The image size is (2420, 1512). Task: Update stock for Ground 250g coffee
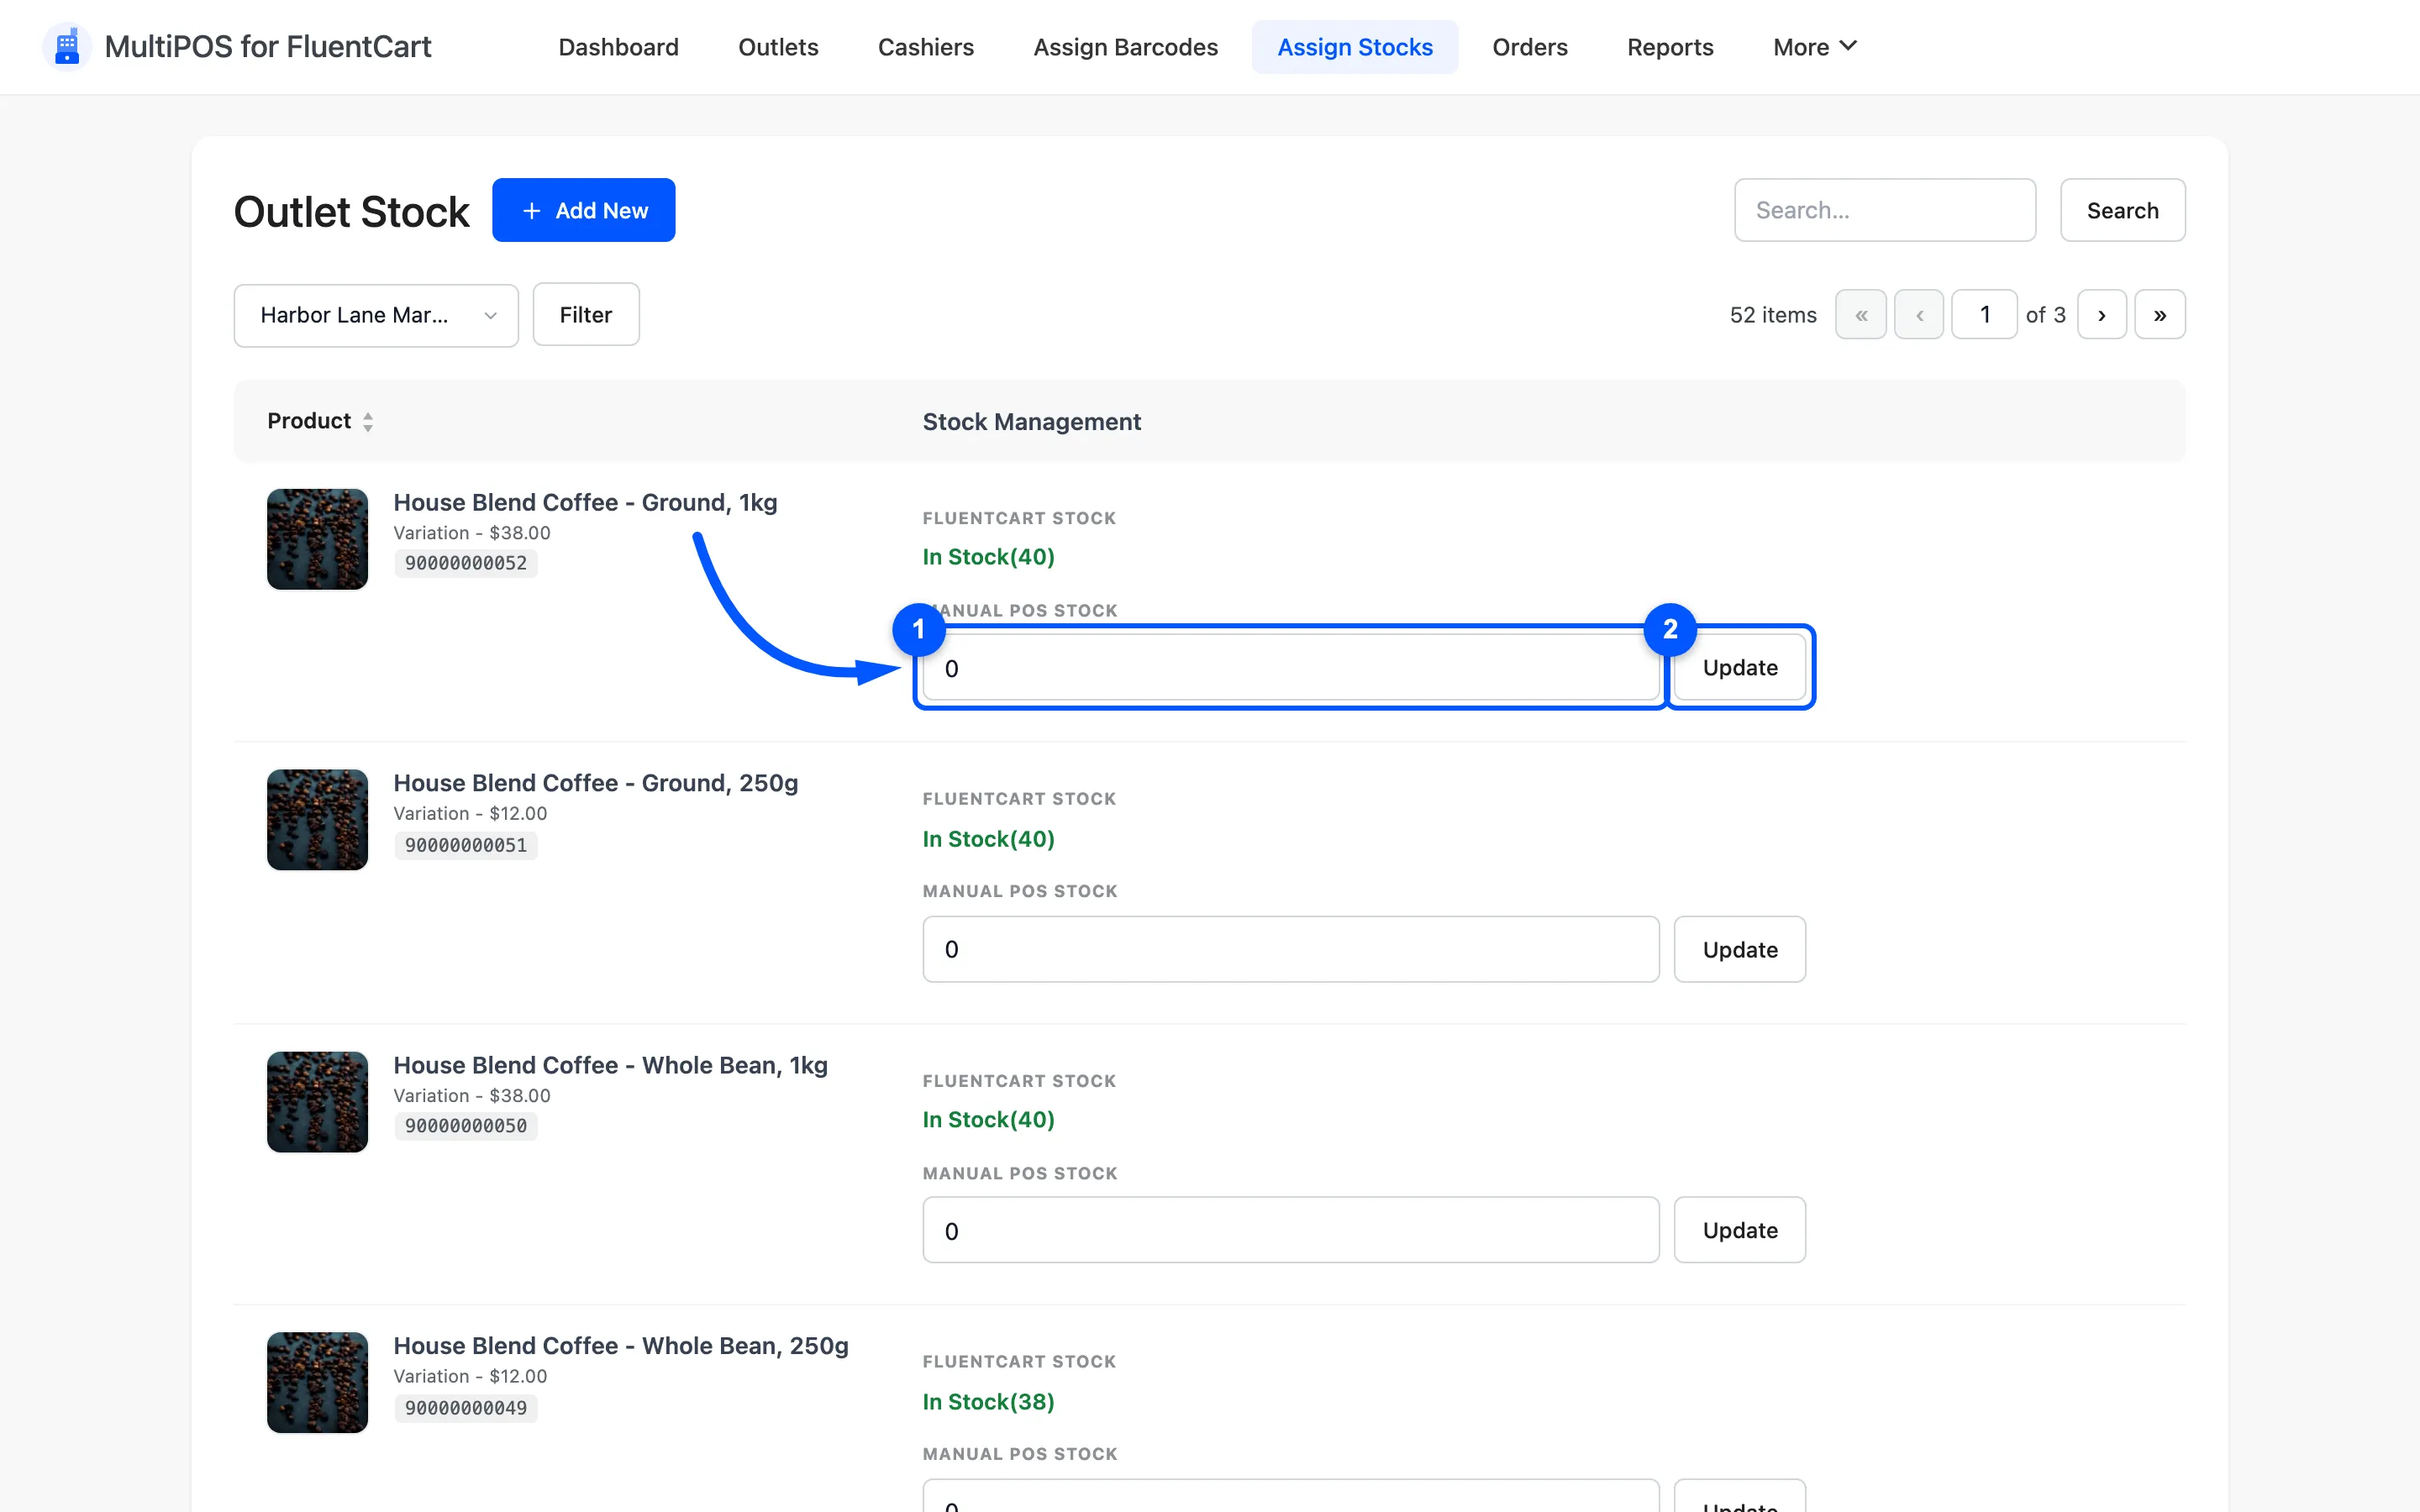[x=1739, y=949]
